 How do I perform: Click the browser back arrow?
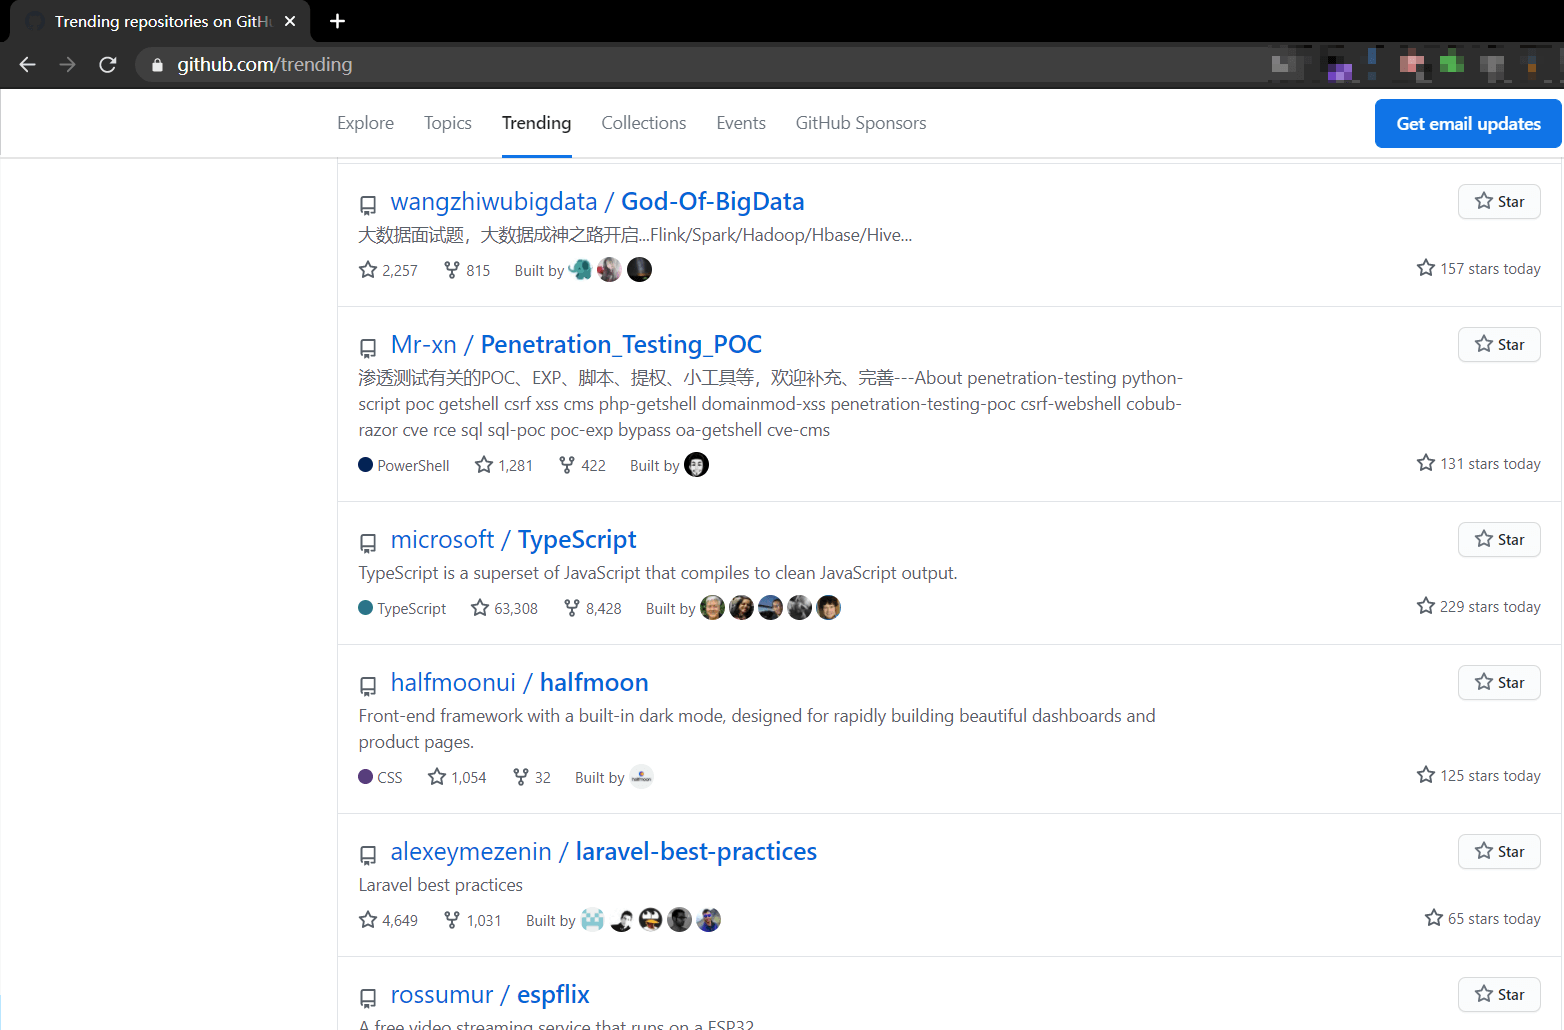(x=27, y=65)
